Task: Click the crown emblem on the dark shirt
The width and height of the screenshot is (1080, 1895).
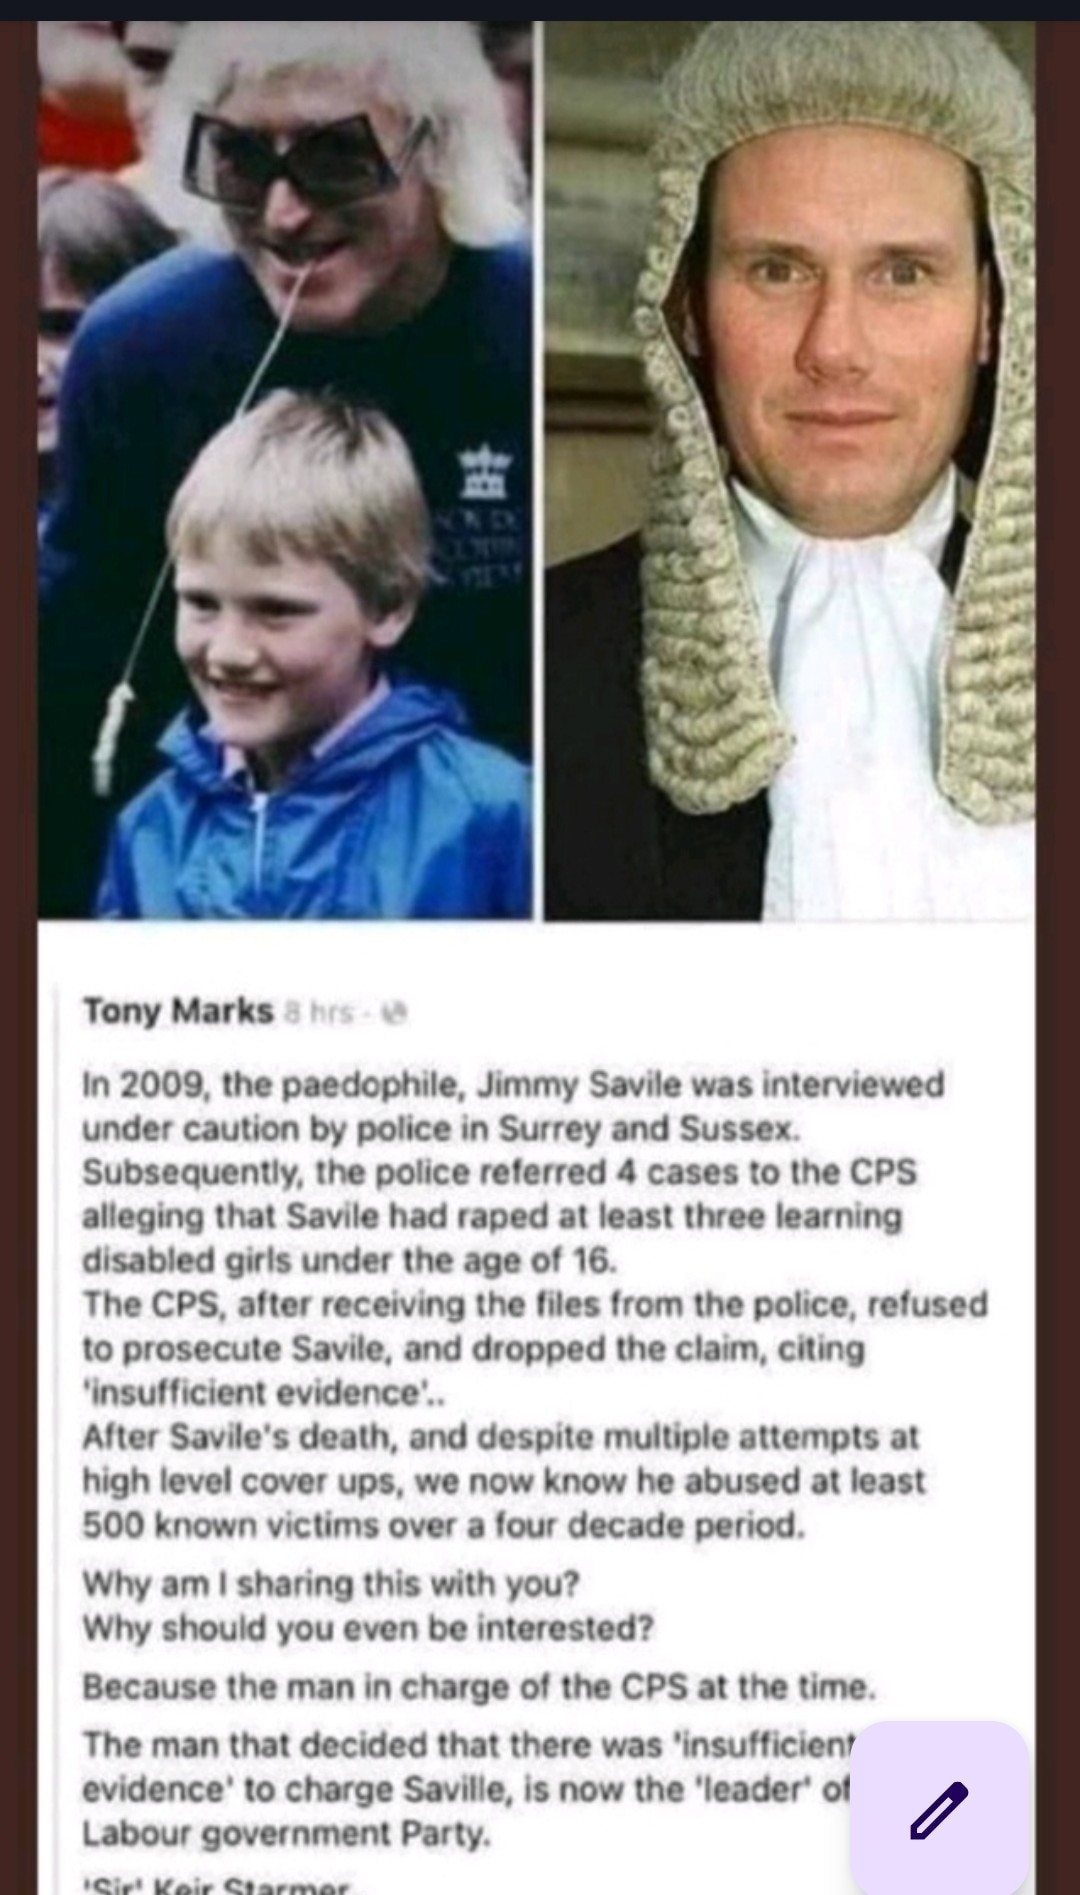Action: 484,471
